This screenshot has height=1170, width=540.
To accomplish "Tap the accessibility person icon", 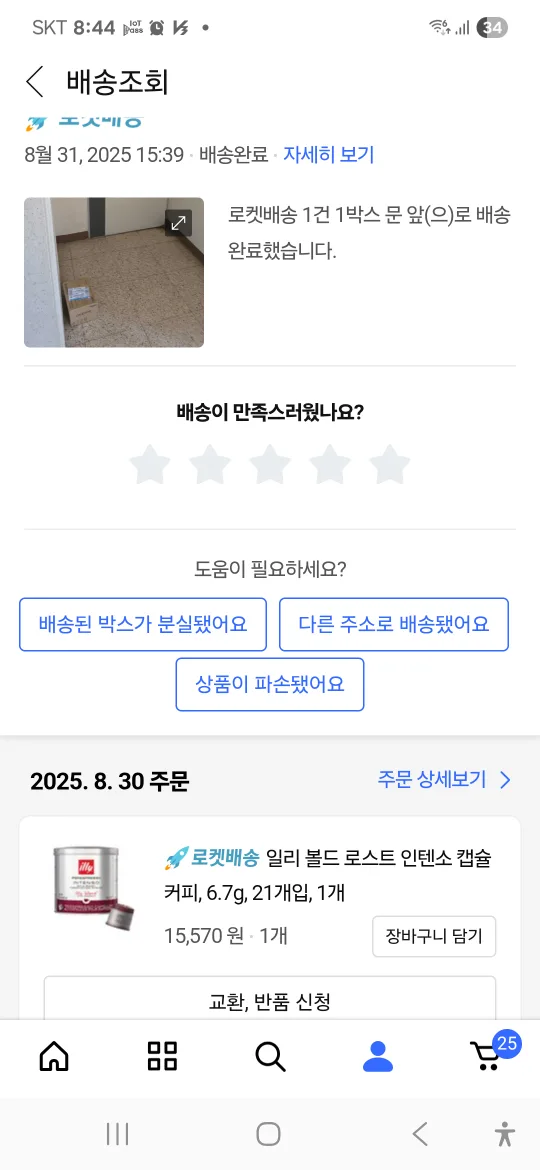I will [505, 1134].
